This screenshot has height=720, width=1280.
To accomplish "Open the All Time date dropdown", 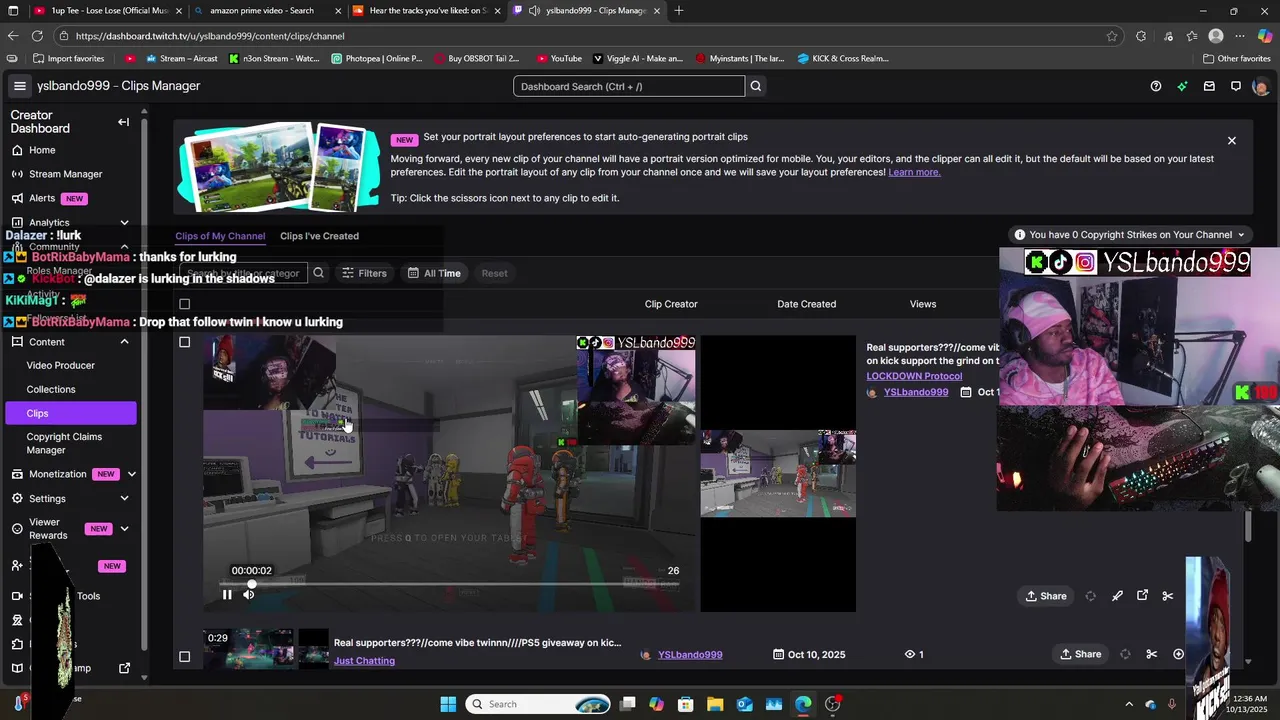I will pyautogui.click(x=434, y=273).
